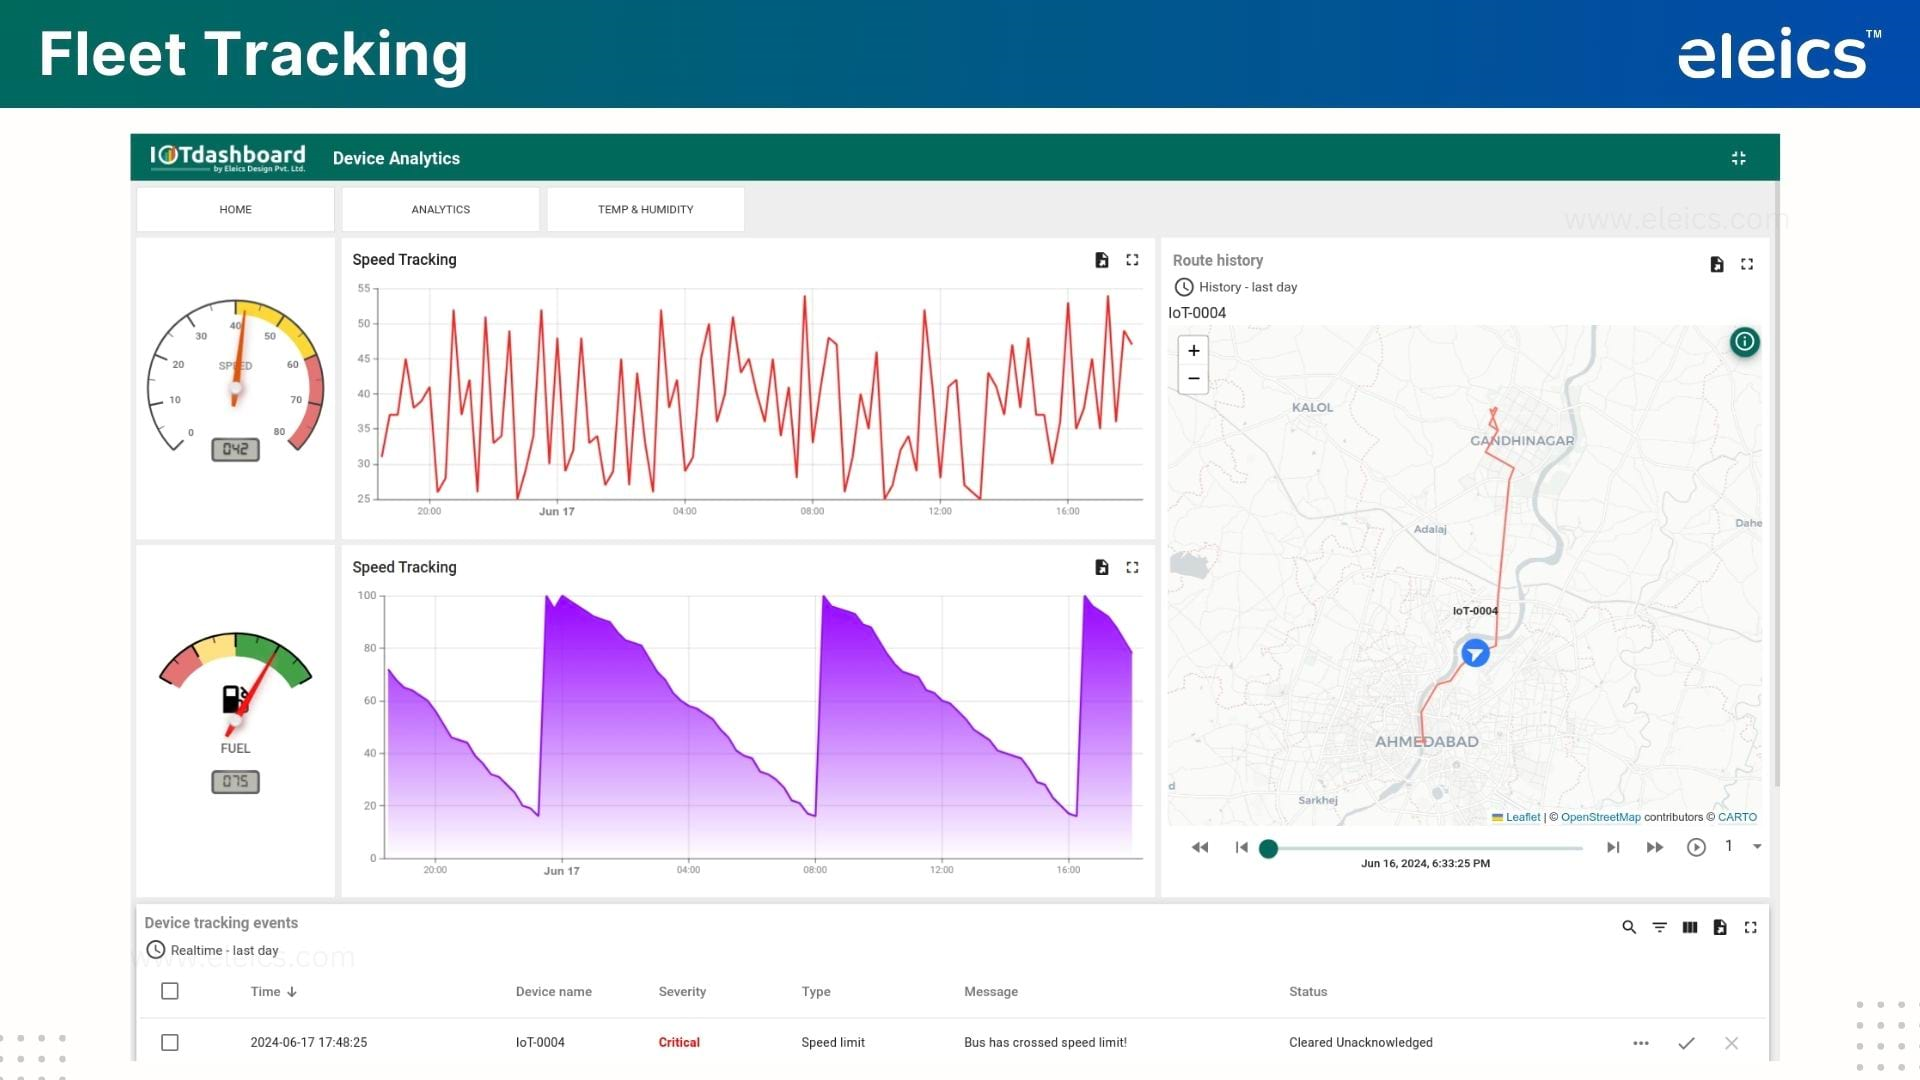This screenshot has height=1080, width=1920.
Task: Click the 'Bus has crossed speed limit!' message
Action: tap(1045, 1043)
